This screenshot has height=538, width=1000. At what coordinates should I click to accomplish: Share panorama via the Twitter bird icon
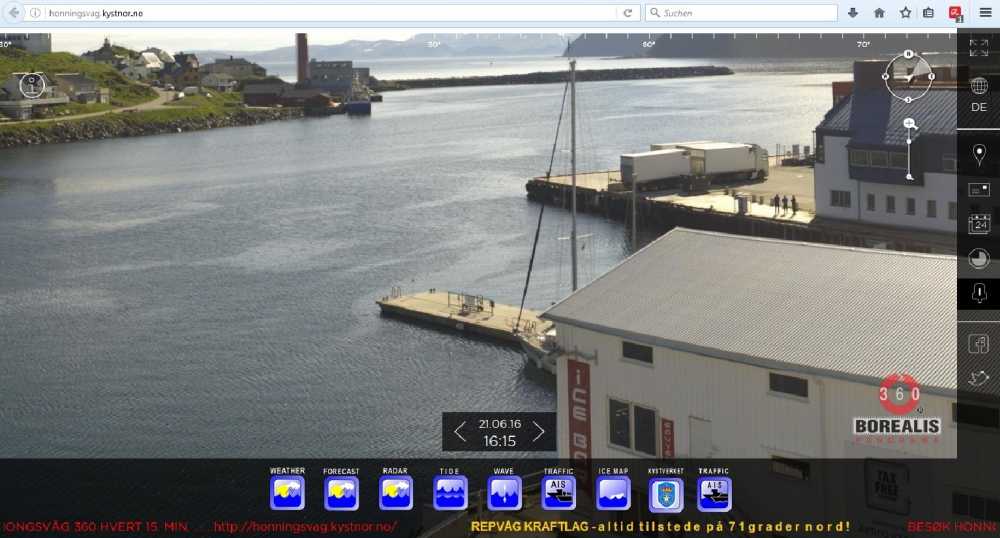pyautogui.click(x=979, y=378)
